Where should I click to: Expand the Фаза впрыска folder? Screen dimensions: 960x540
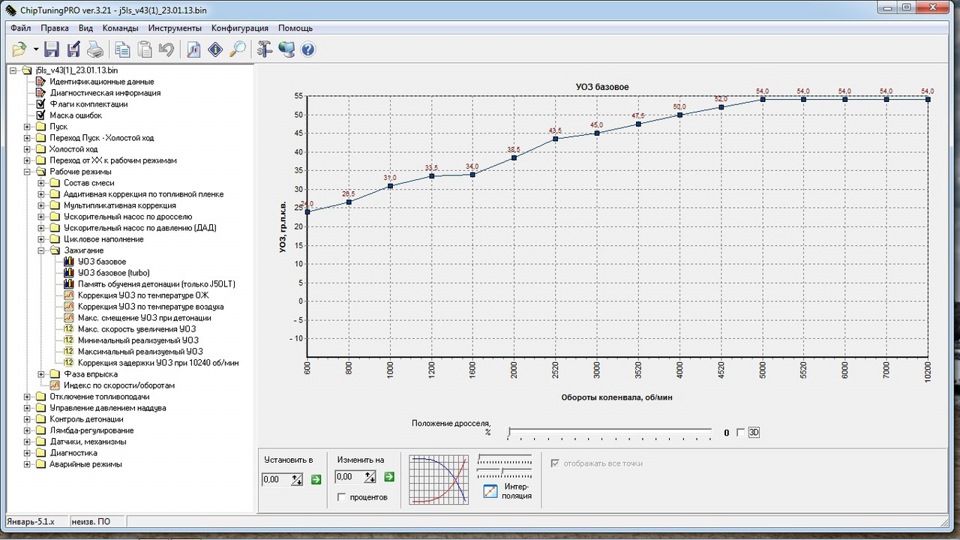click(41, 374)
